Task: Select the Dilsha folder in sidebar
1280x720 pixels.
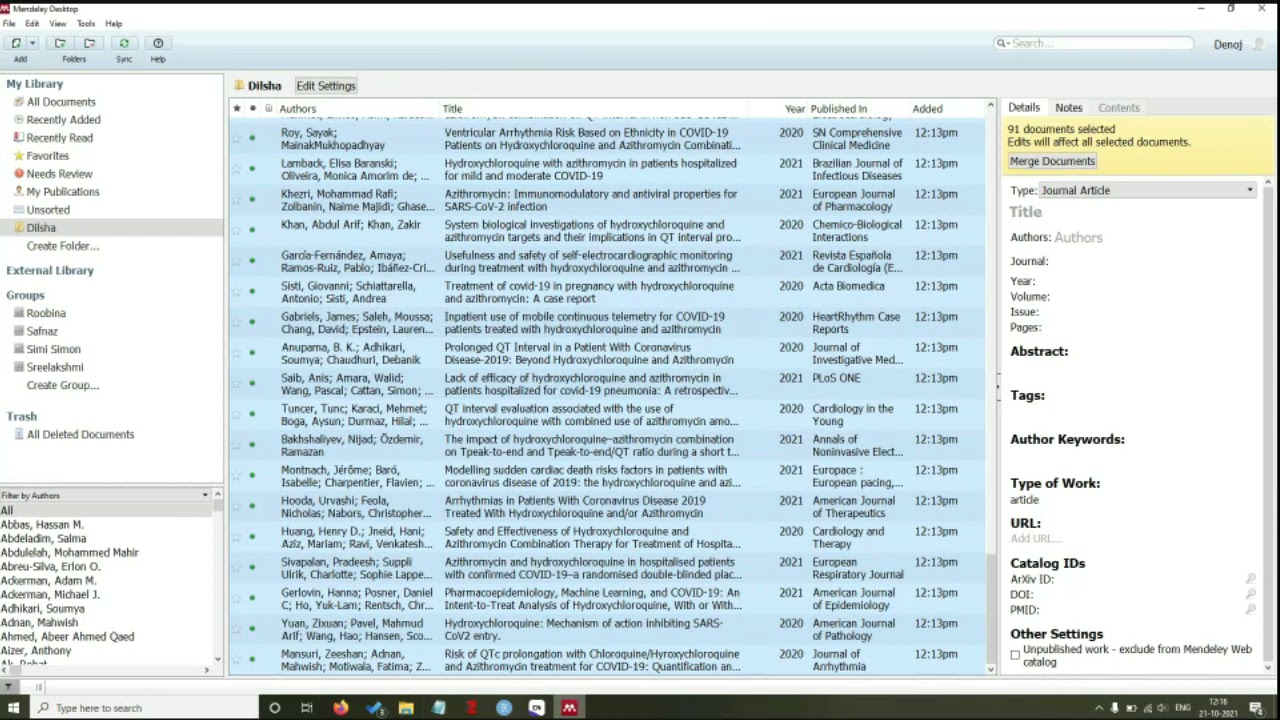Action: (x=41, y=228)
